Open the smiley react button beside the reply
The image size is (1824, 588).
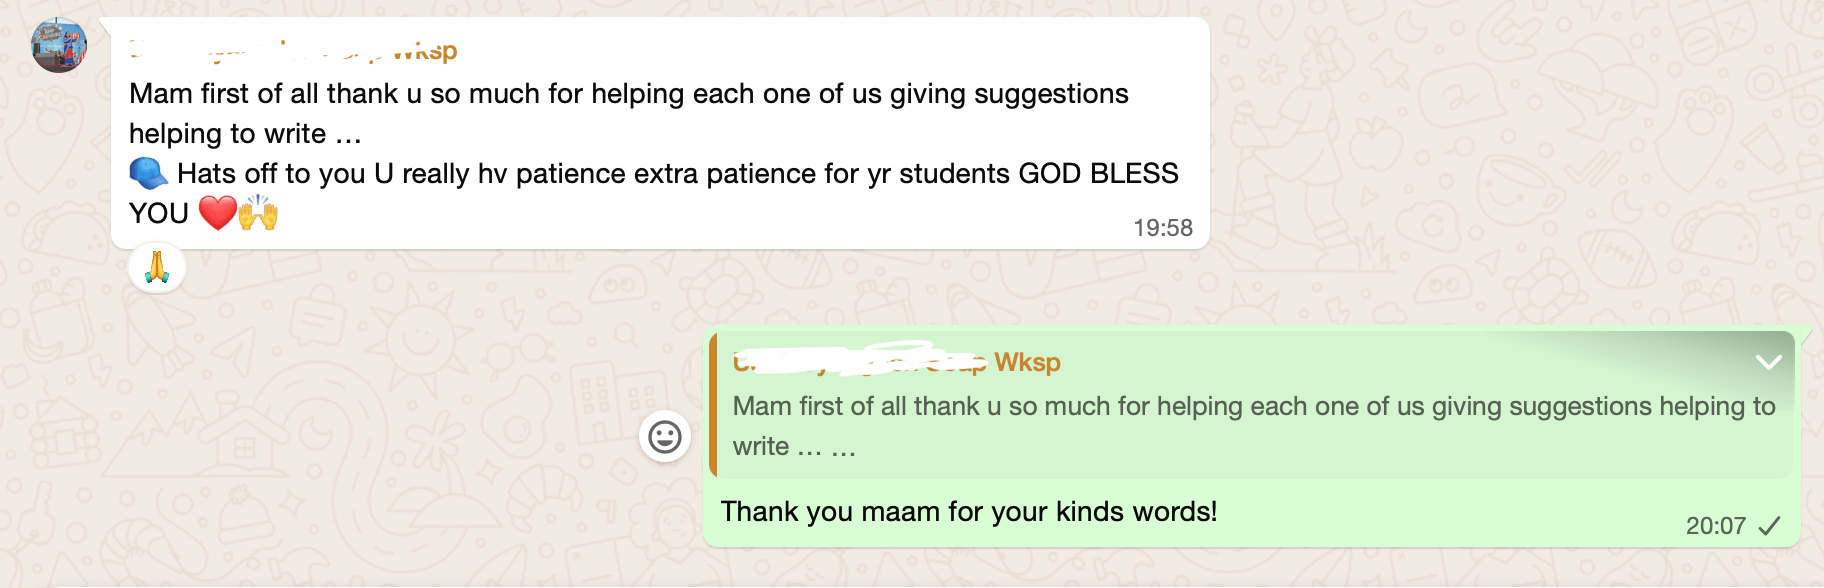[665, 437]
